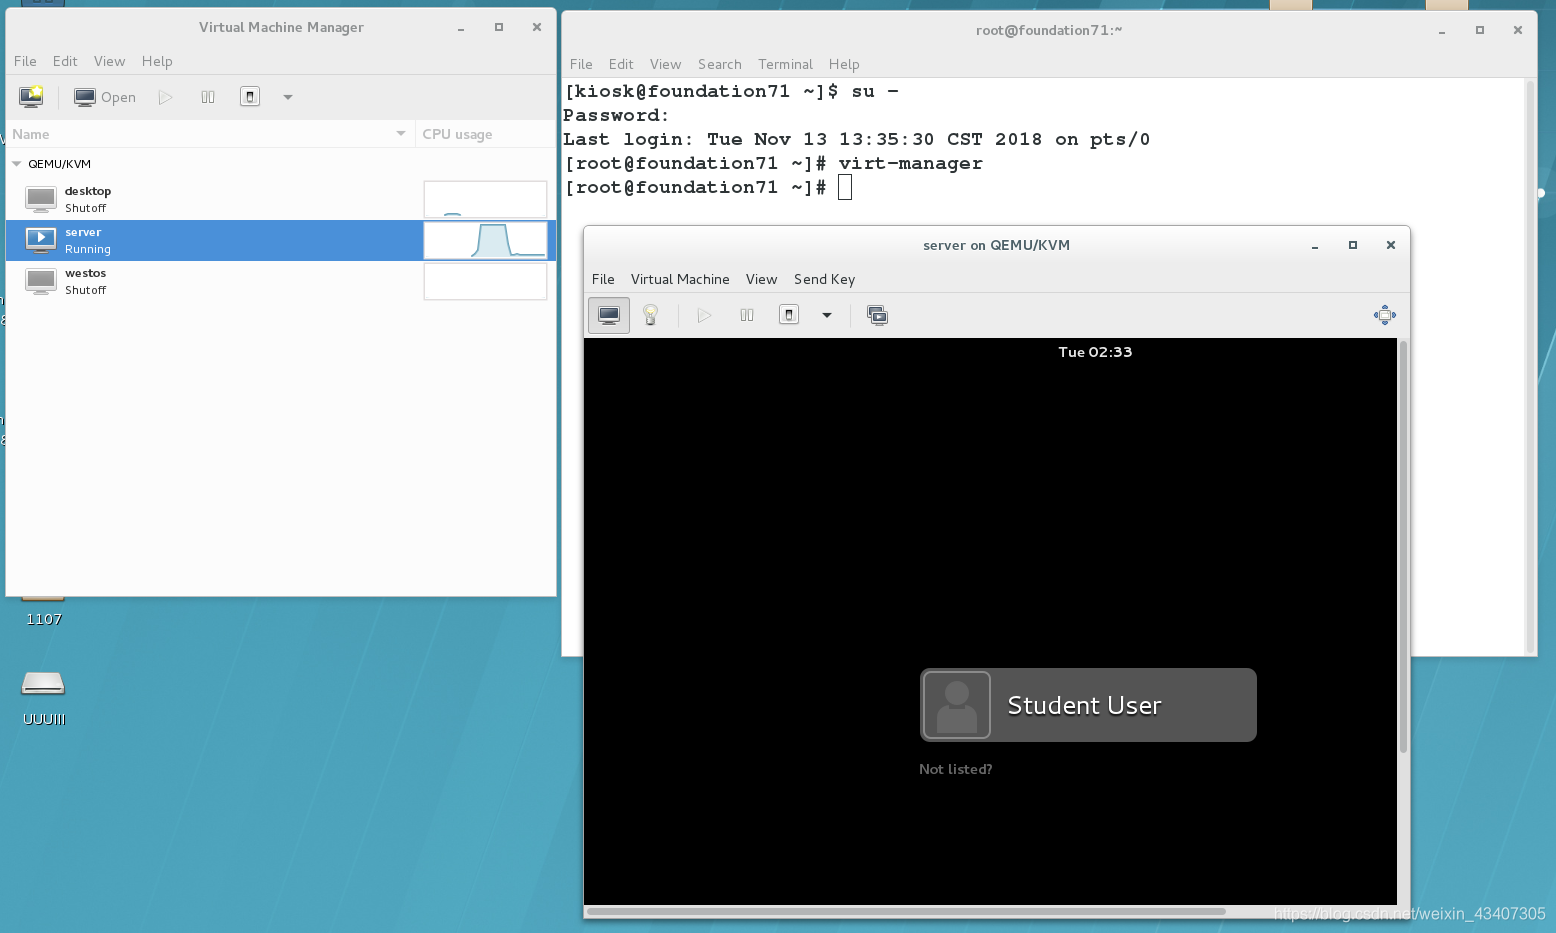This screenshot has height=933, width=1556.
Task: Open Virtual Machine menu in server window
Action: tap(680, 279)
